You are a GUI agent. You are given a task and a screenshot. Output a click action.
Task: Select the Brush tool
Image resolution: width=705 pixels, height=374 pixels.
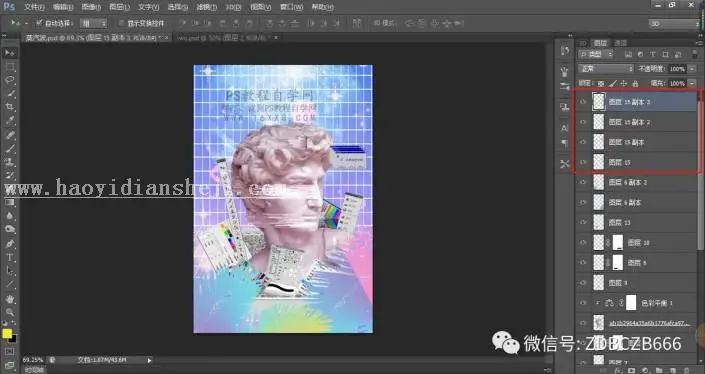[x=9, y=148]
